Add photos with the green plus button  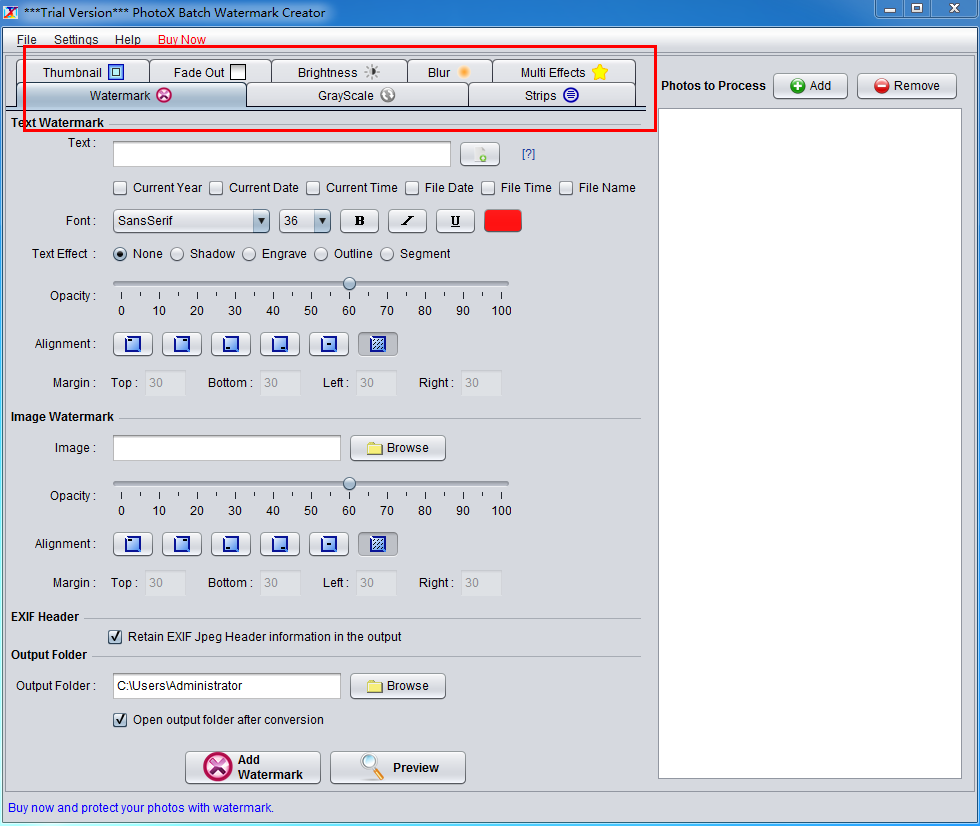pyautogui.click(x=810, y=86)
